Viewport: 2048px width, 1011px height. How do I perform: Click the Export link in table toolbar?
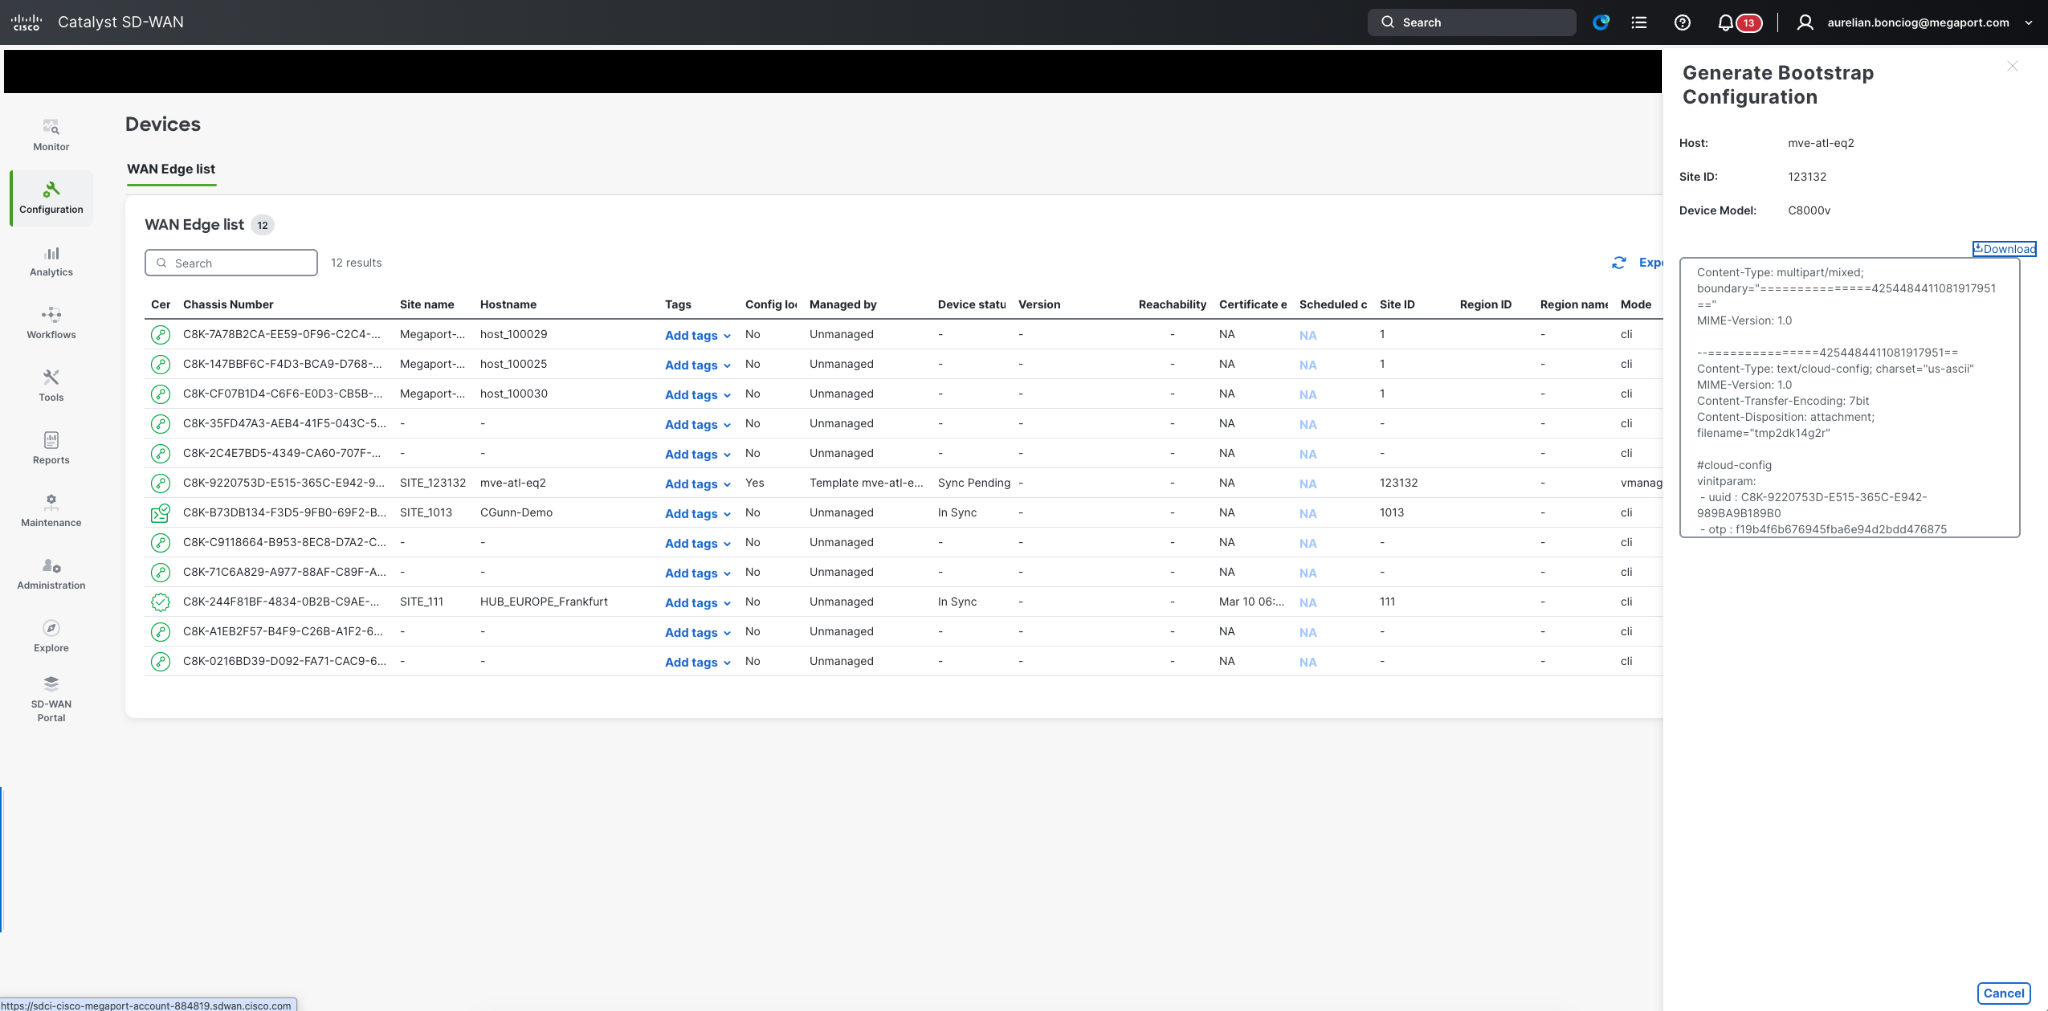click(x=1651, y=262)
